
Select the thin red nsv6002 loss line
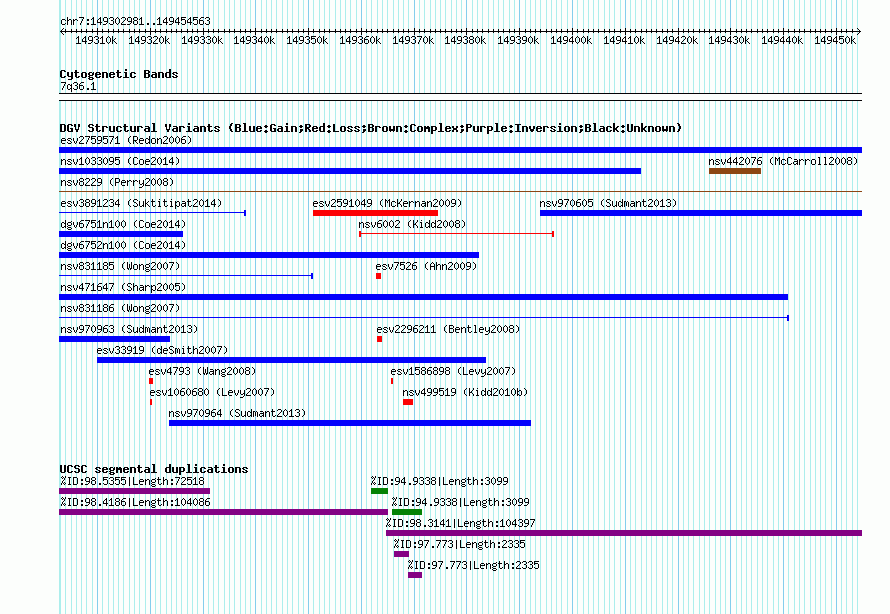click(456, 234)
